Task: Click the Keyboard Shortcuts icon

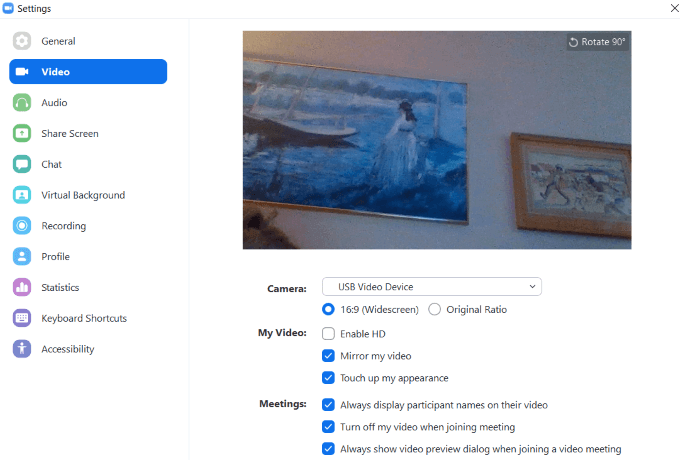Action: tap(22, 318)
